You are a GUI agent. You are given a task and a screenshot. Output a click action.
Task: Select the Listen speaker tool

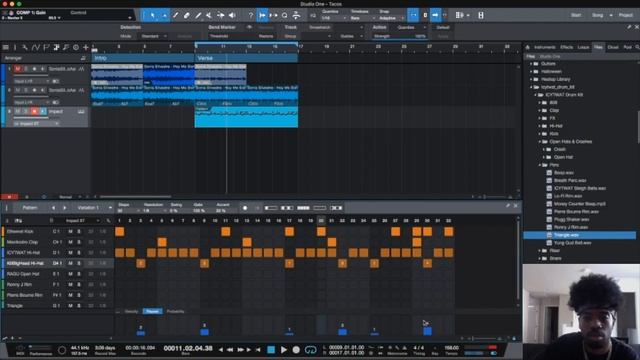(x=232, y=16)
